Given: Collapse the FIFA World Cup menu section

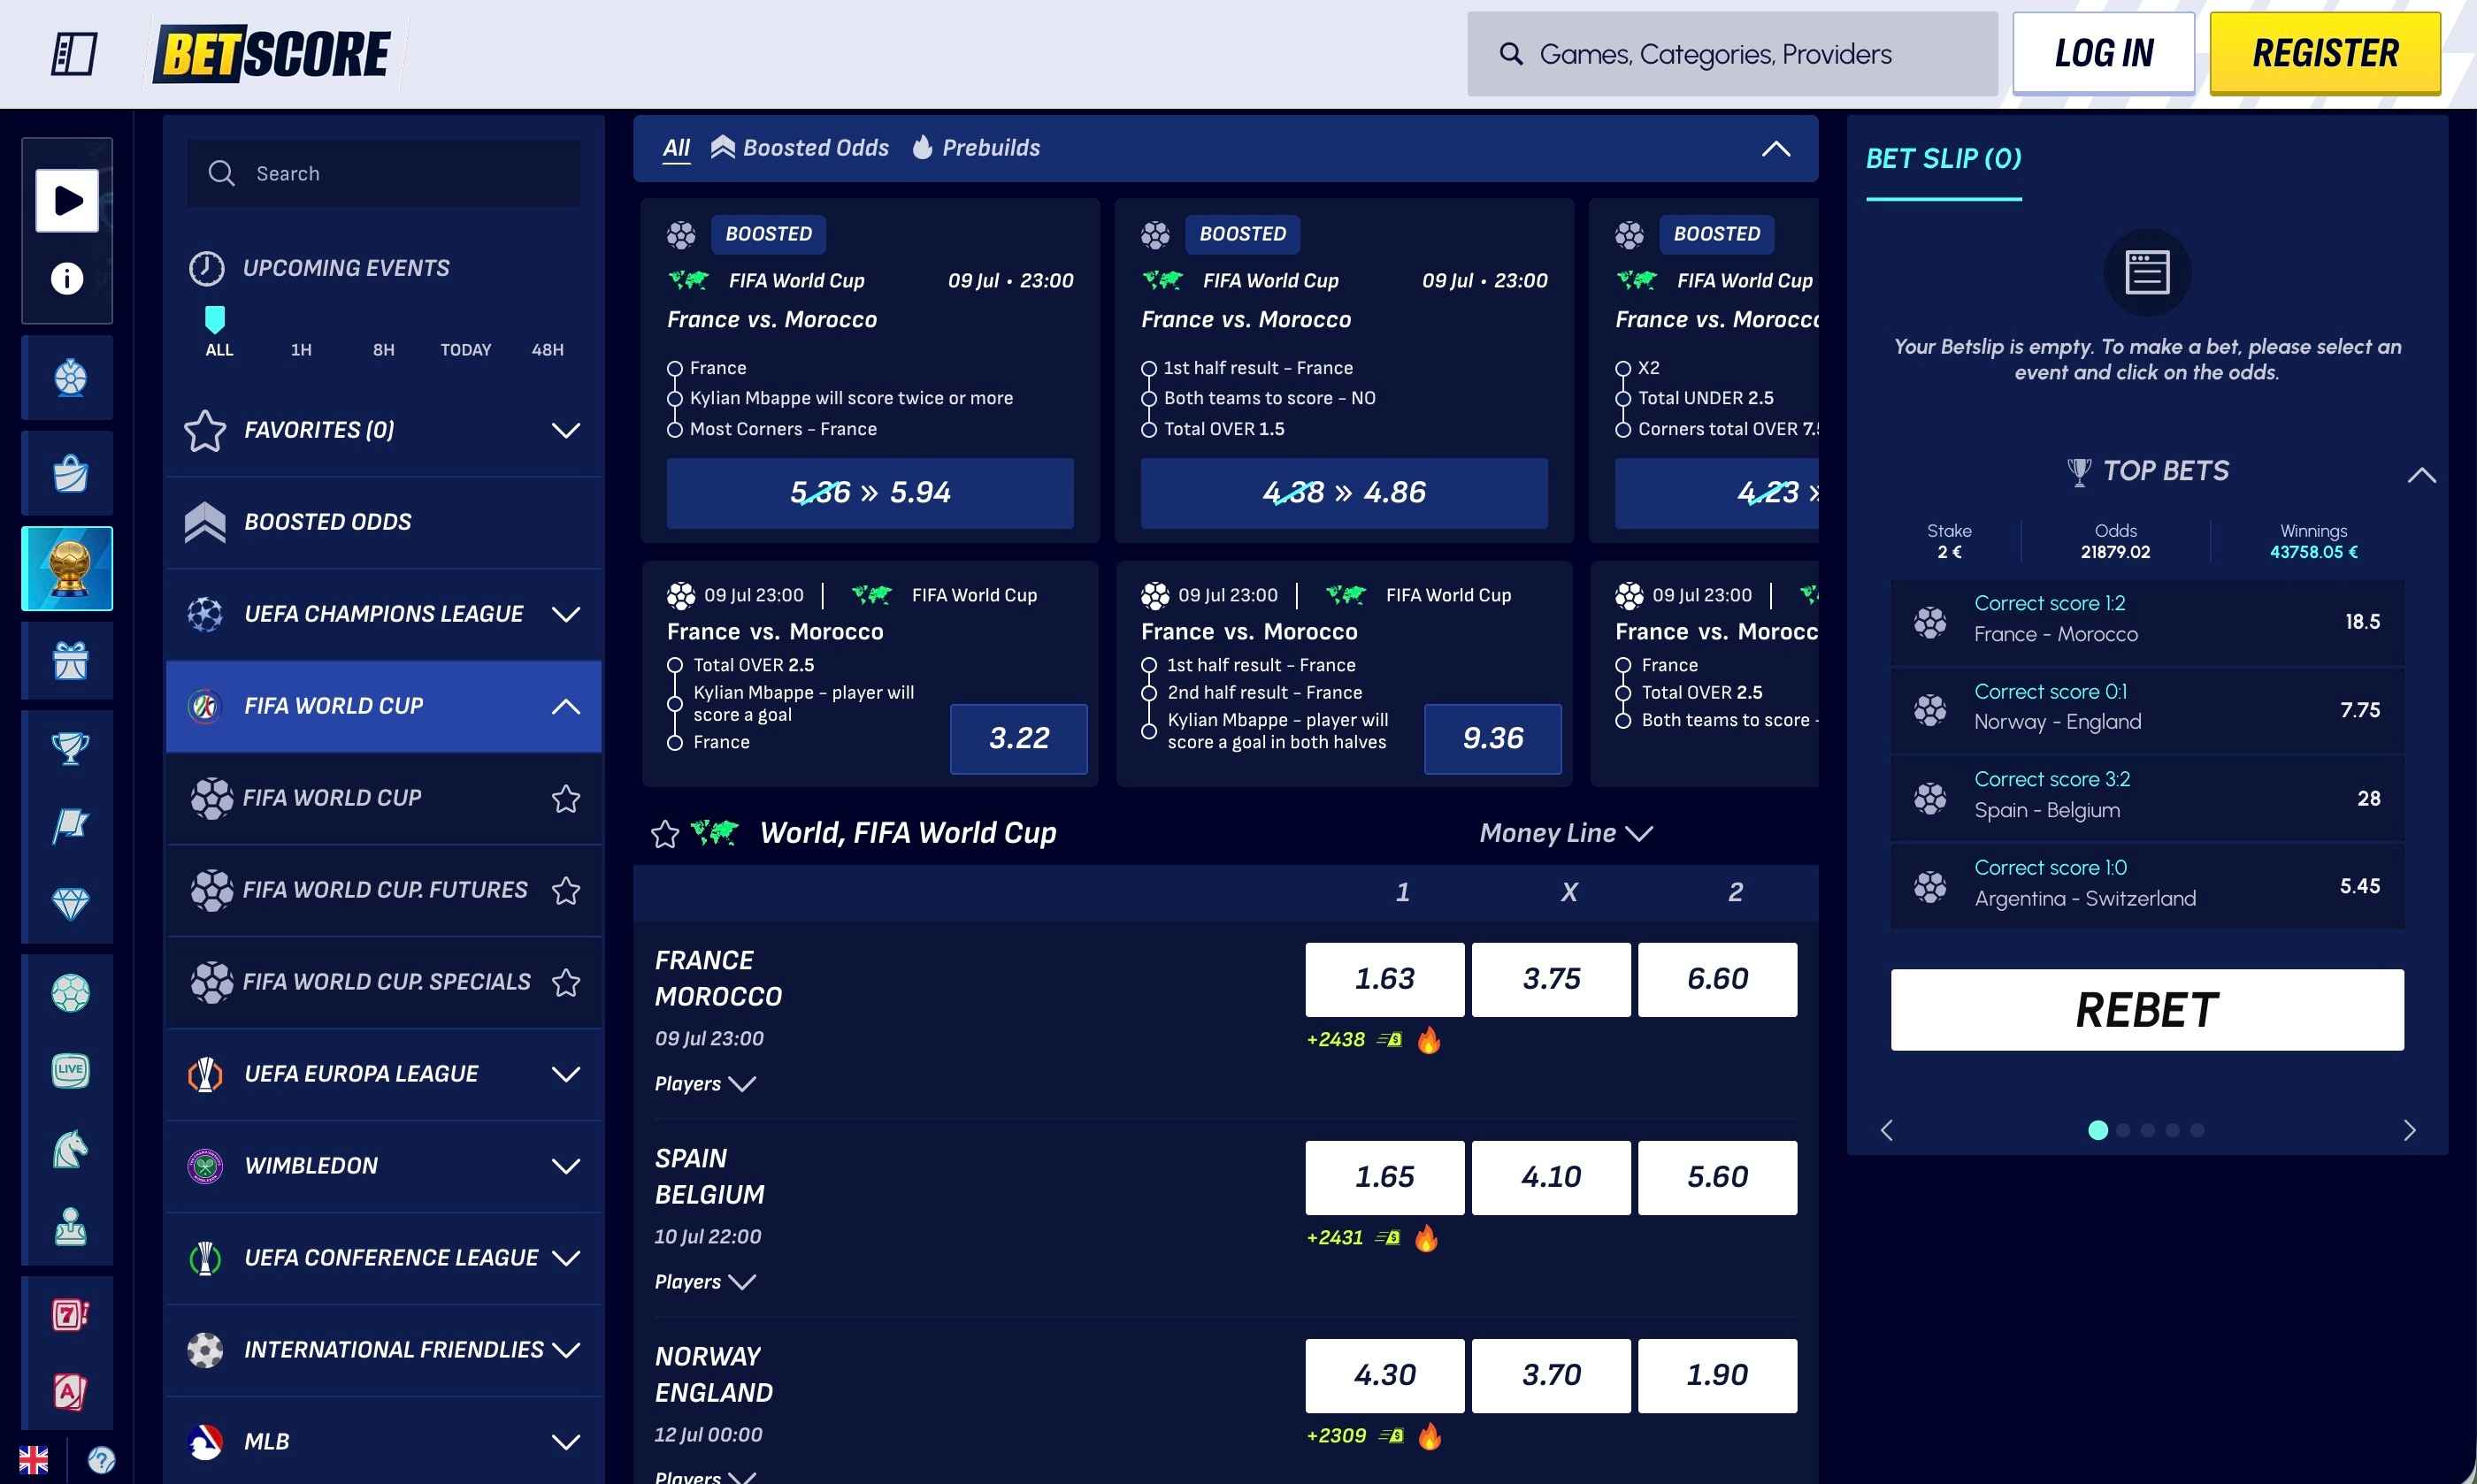Looking at the screenshot, I should click(x=384, y=706).
